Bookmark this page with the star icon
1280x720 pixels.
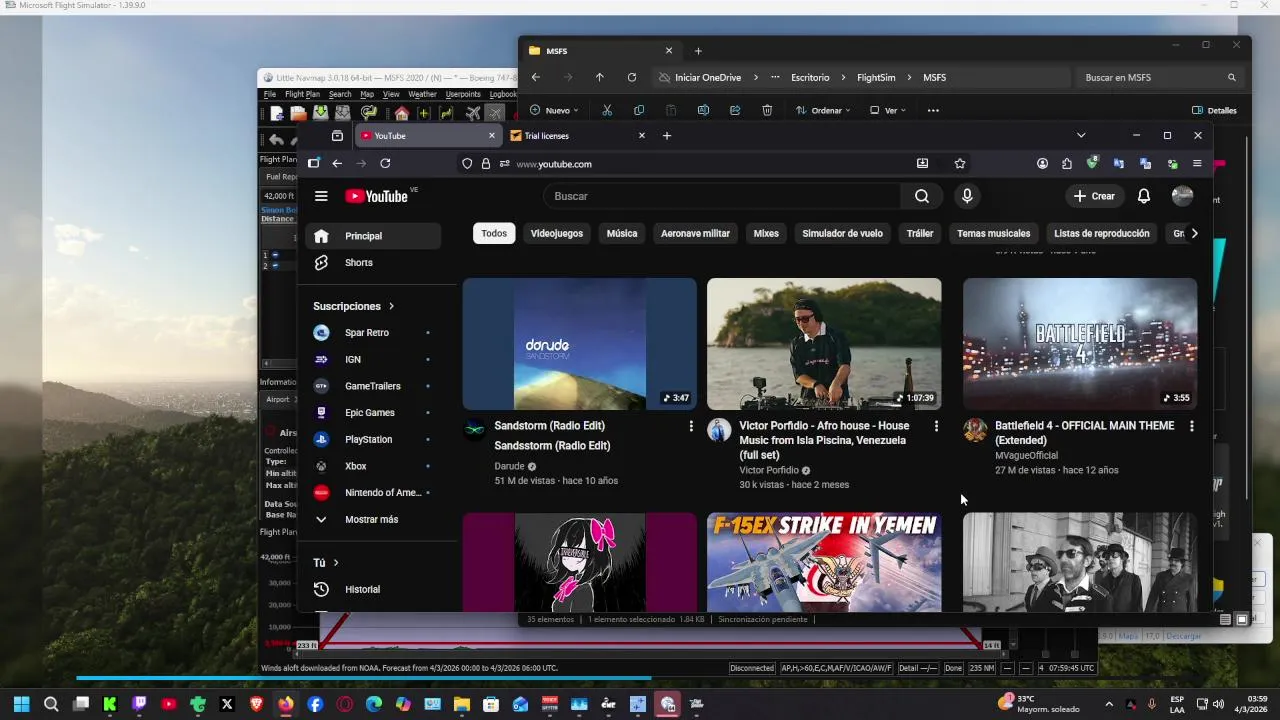[960, 163]
